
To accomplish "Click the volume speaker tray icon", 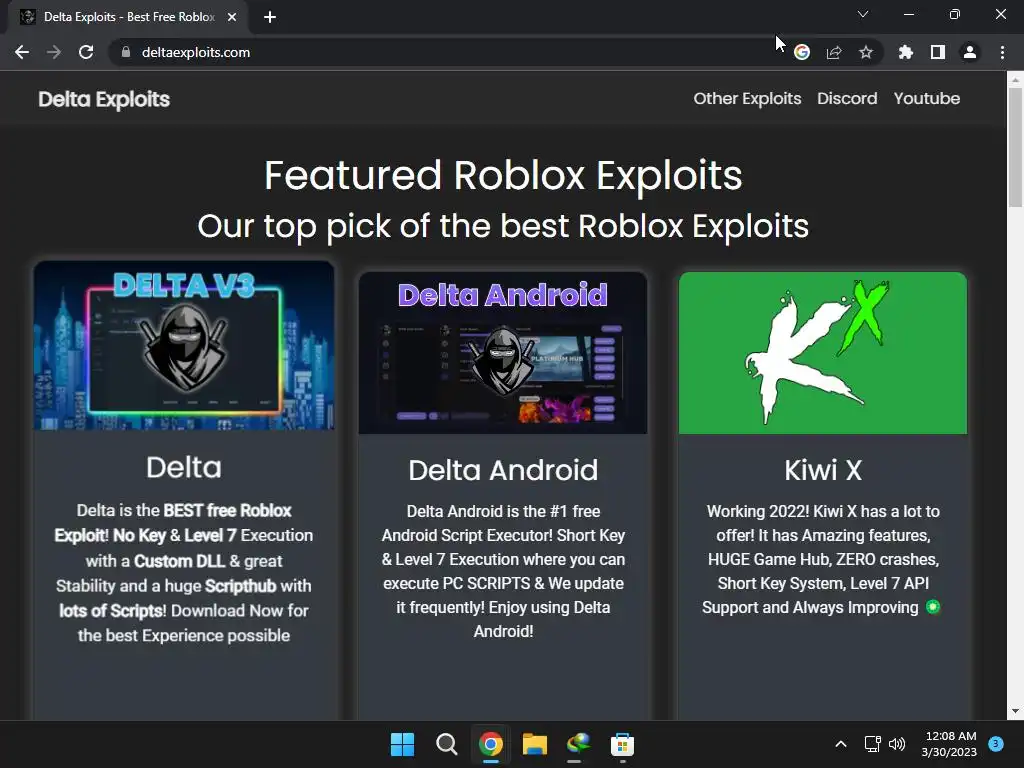I will coord(897,744).
